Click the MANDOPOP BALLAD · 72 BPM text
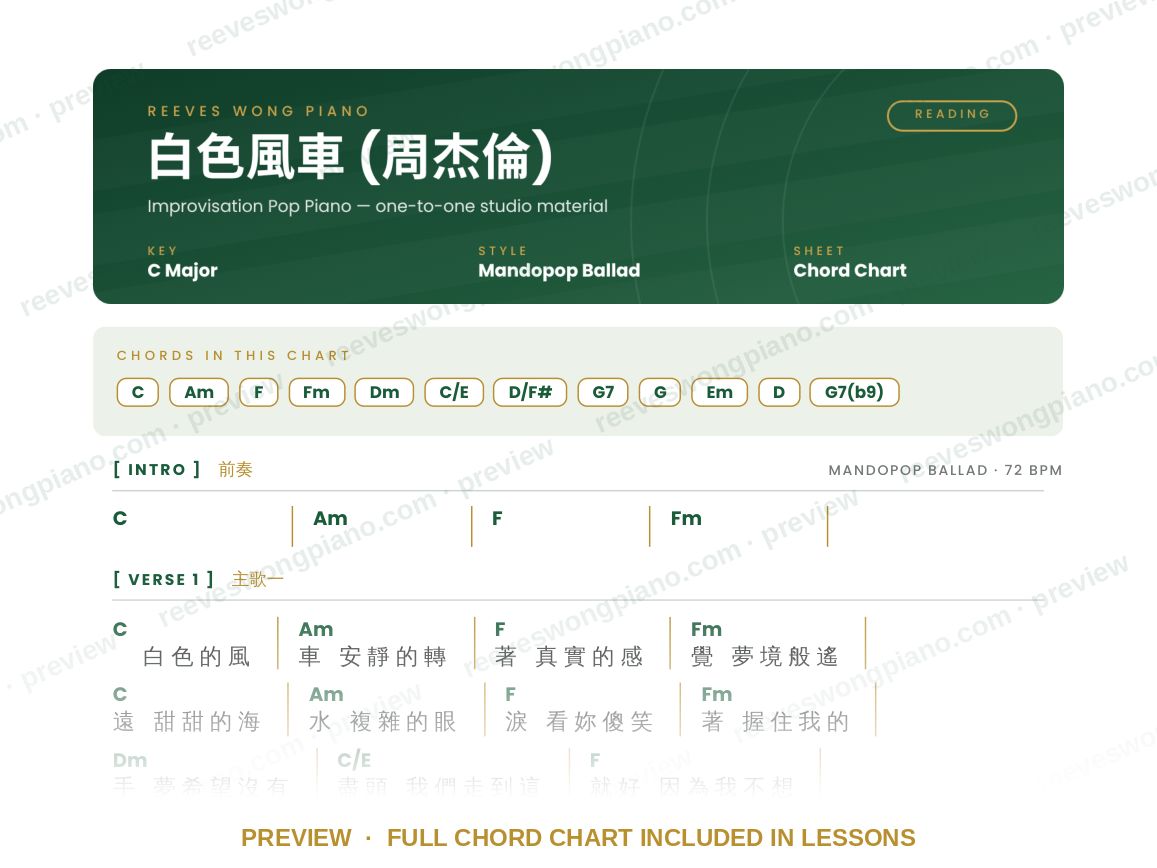 pos(945,470)
